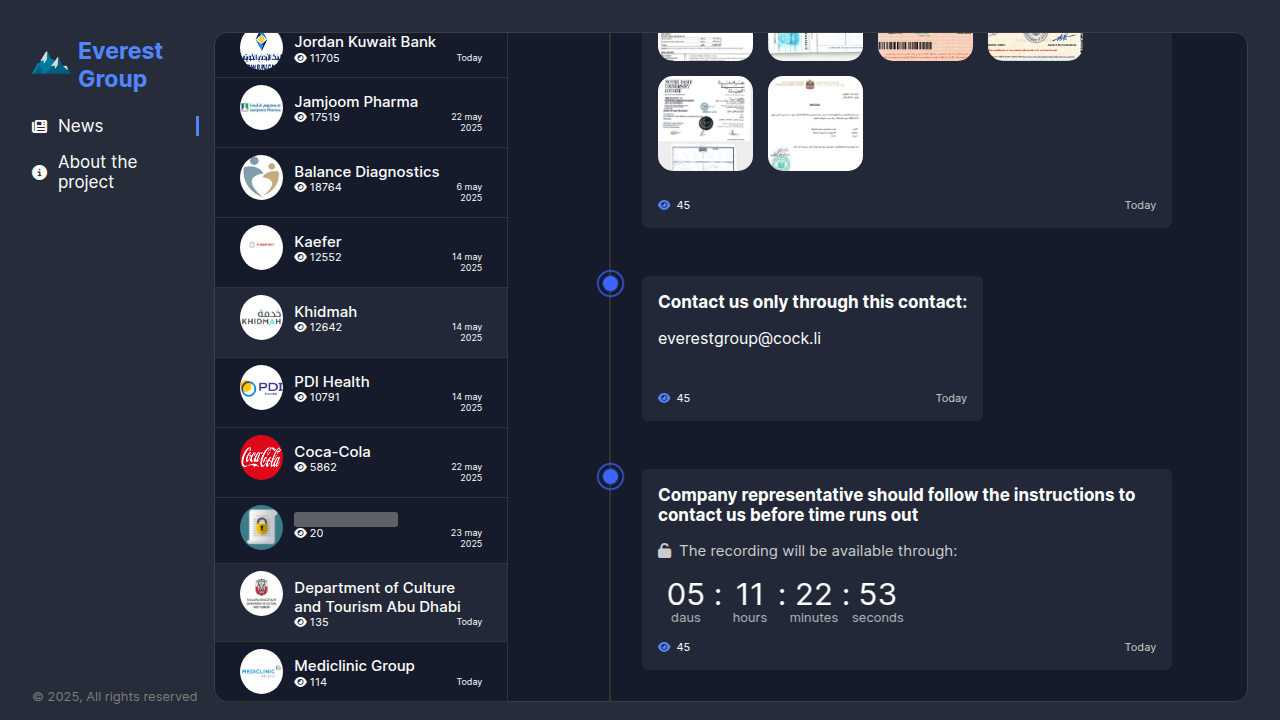Click the eye icon beside 17519 views
Screen dimensions: 1280x720
300,117
